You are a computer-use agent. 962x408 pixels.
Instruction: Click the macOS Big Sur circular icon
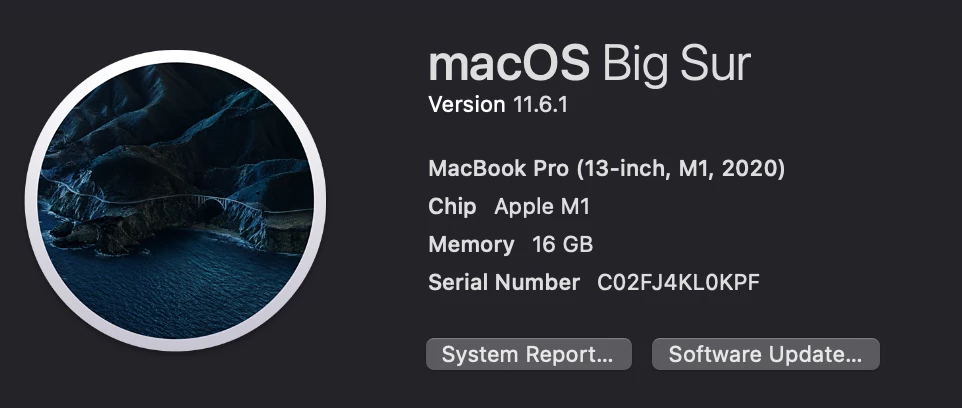pyautogui.click(x=175, y=201)
